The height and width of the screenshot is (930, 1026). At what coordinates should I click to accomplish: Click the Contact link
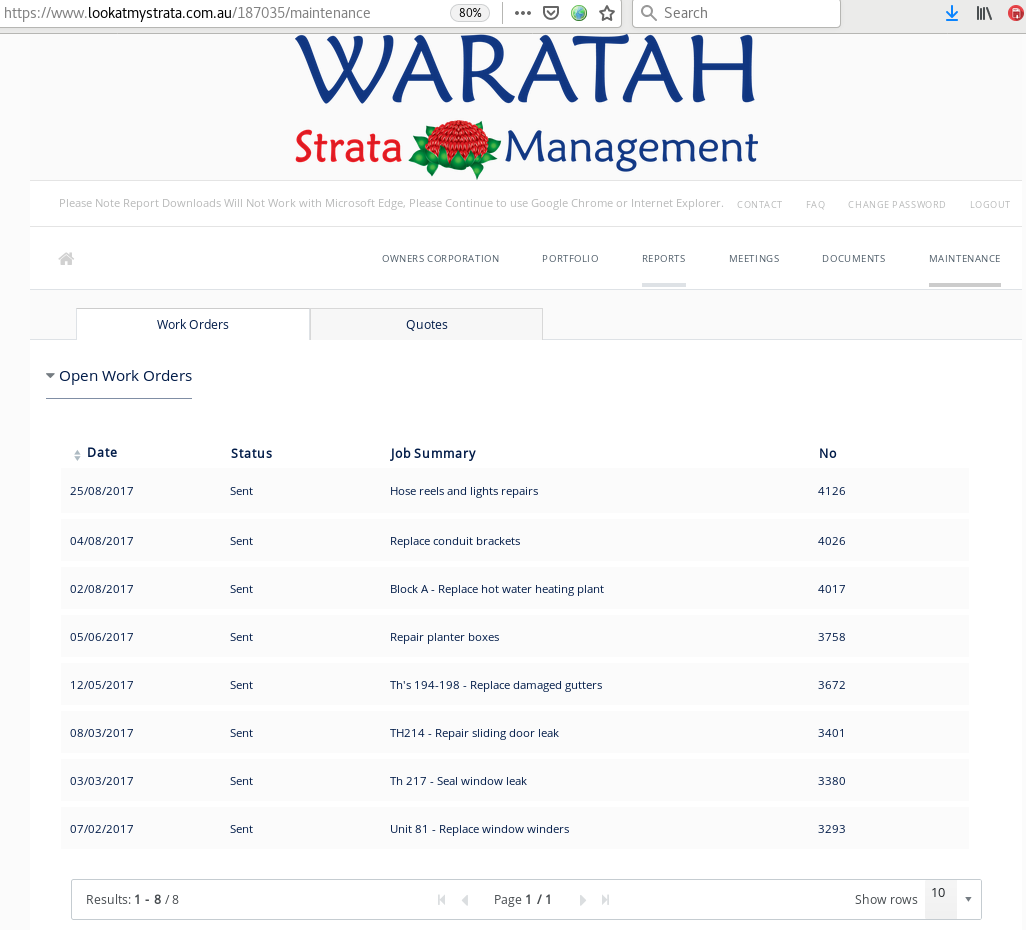[x=759, y=204]
